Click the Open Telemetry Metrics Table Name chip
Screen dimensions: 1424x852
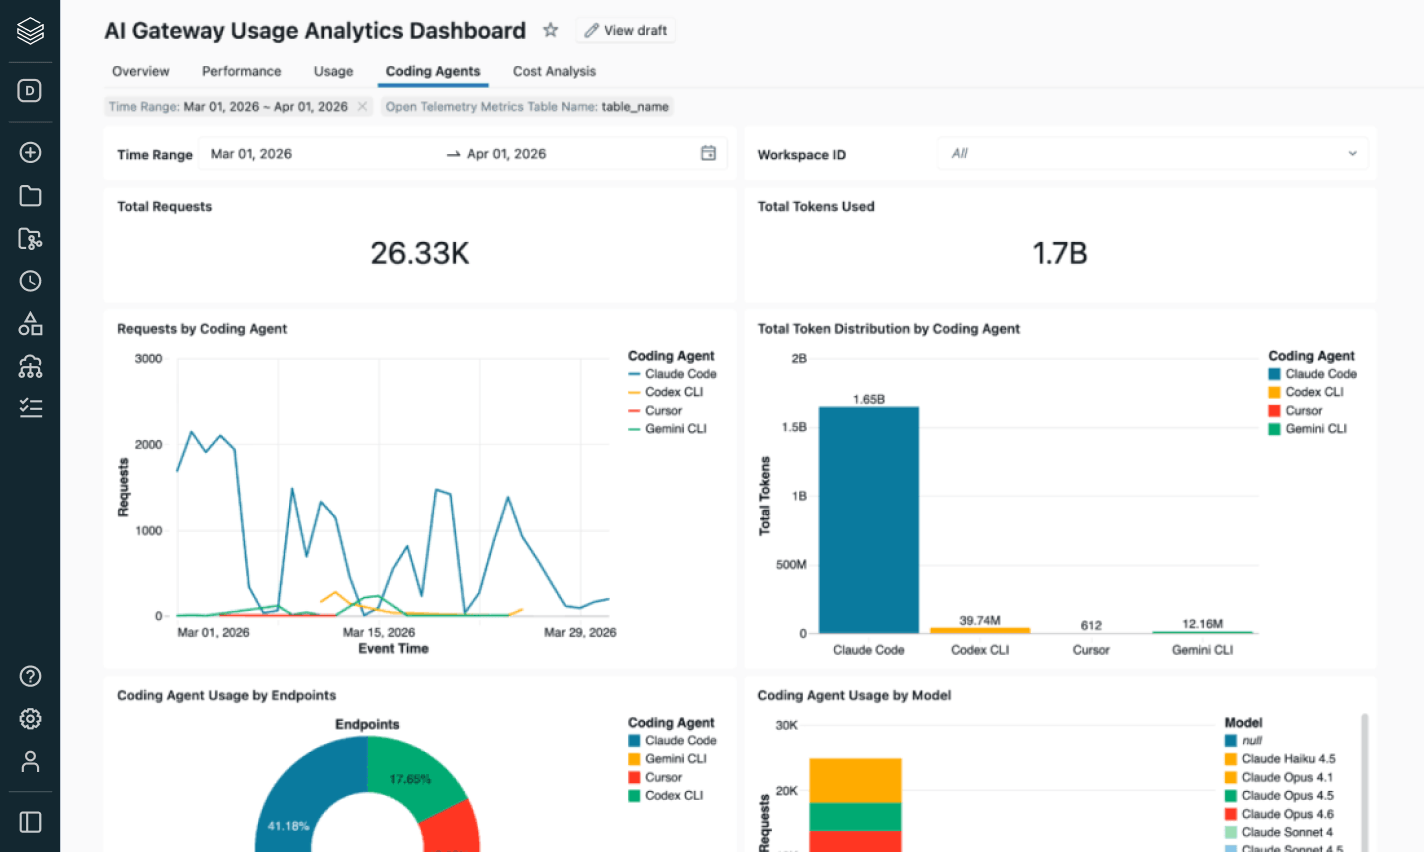[527, 107]
